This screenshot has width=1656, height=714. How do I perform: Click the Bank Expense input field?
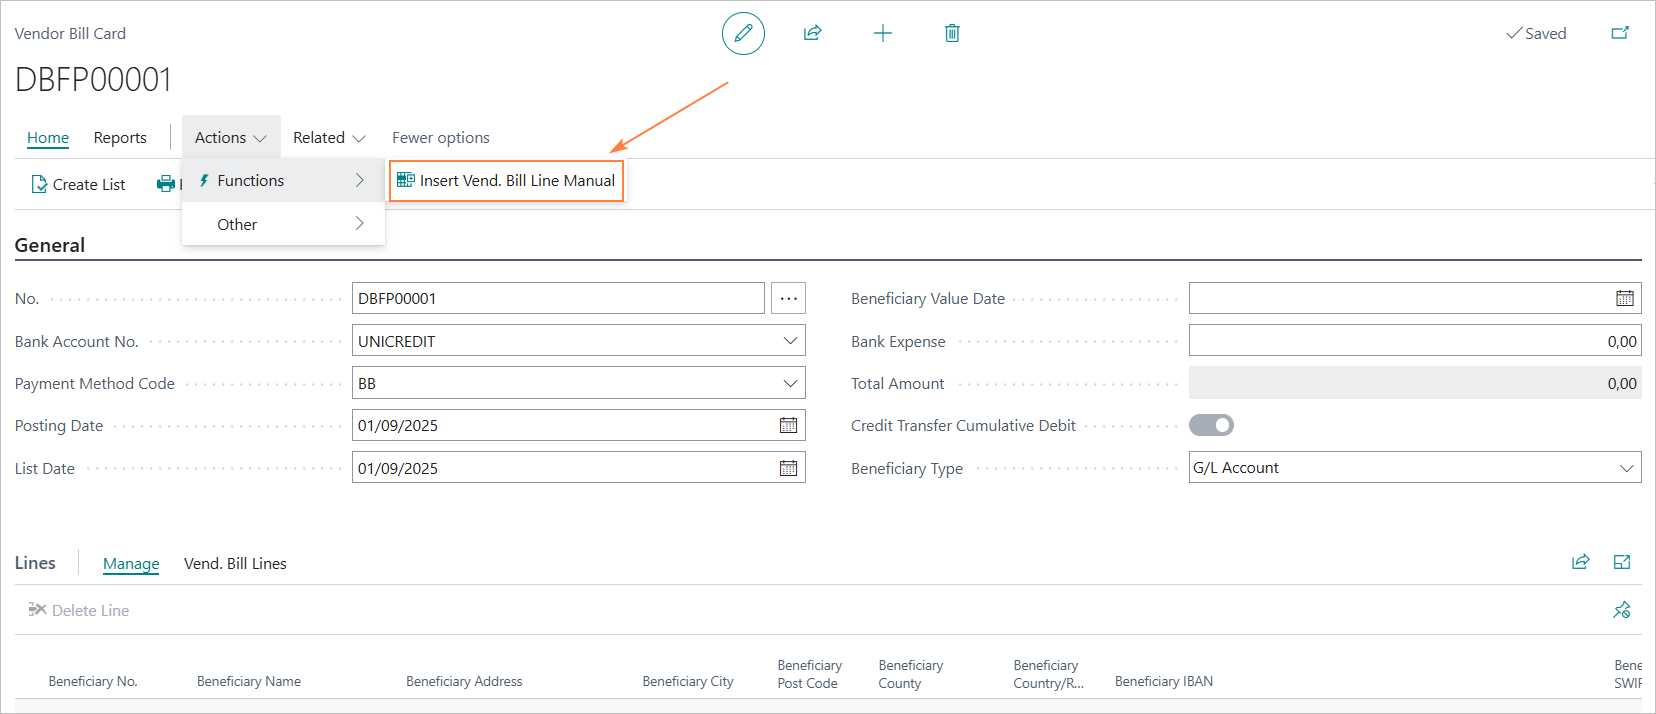click(1413, 341)
